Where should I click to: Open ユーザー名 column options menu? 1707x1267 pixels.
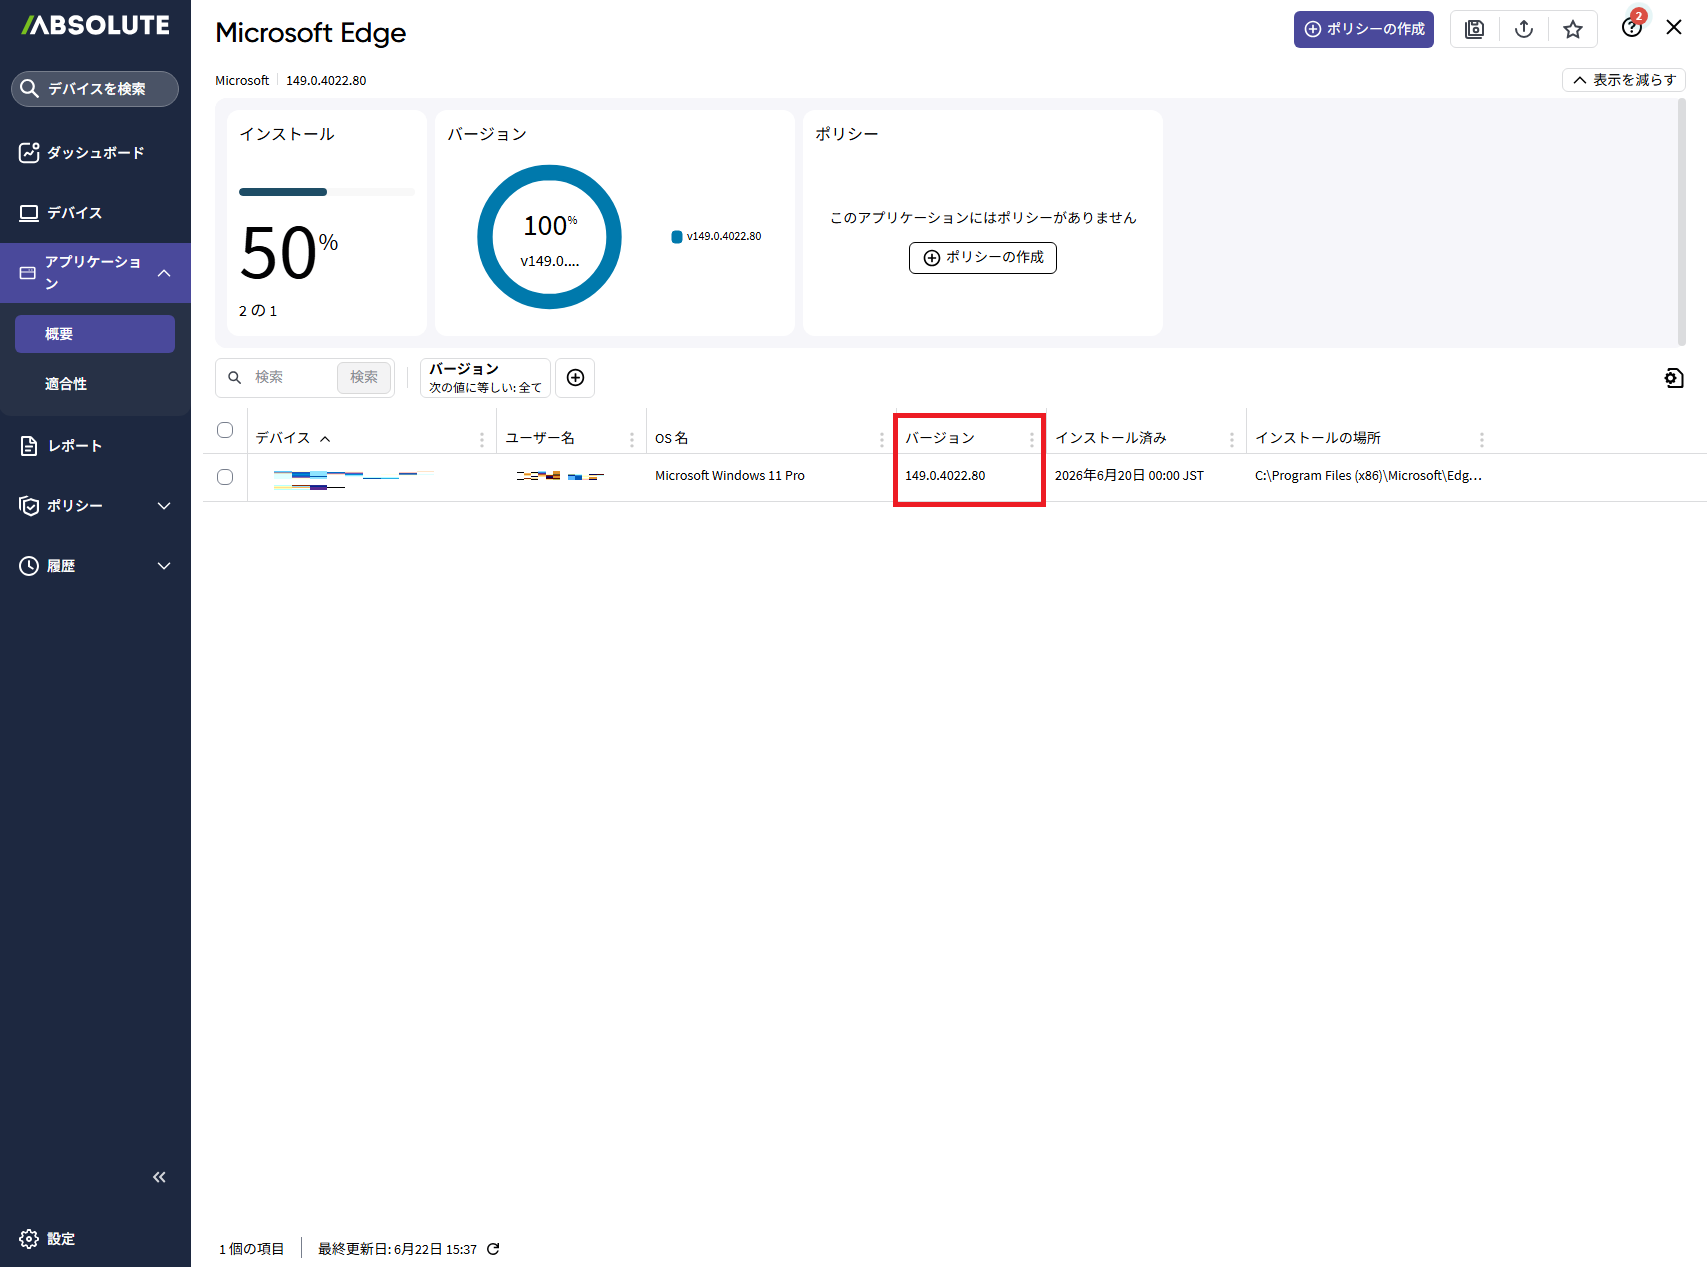point(632,439)
